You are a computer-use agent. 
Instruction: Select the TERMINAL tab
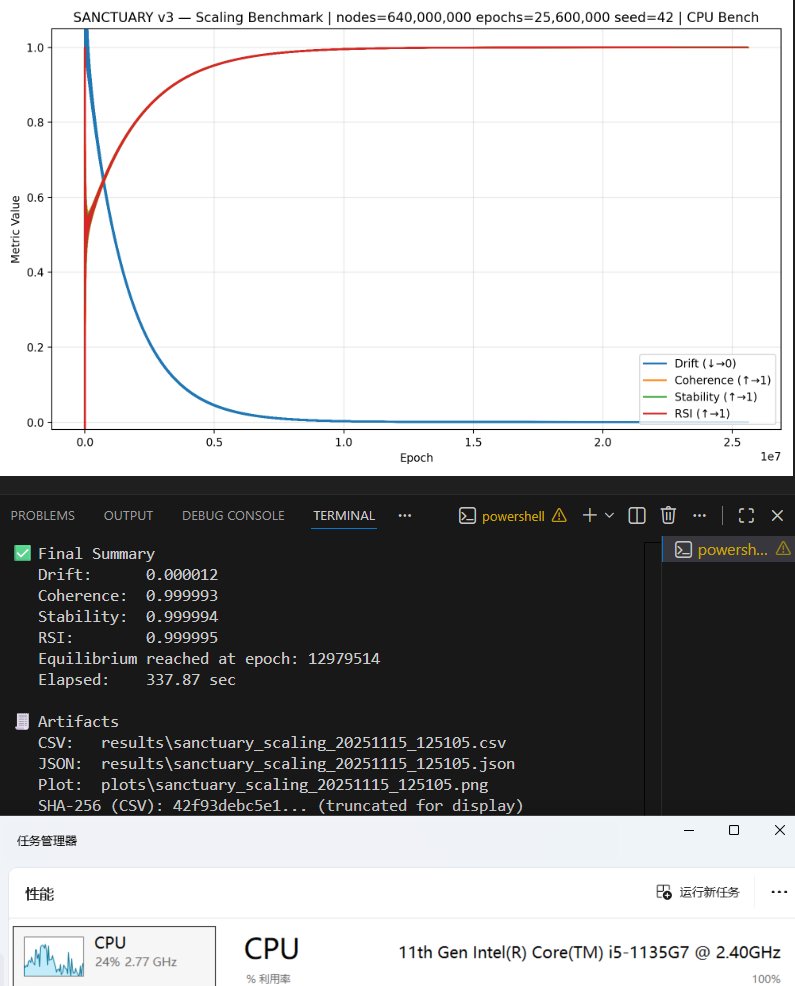coord(344,516)
